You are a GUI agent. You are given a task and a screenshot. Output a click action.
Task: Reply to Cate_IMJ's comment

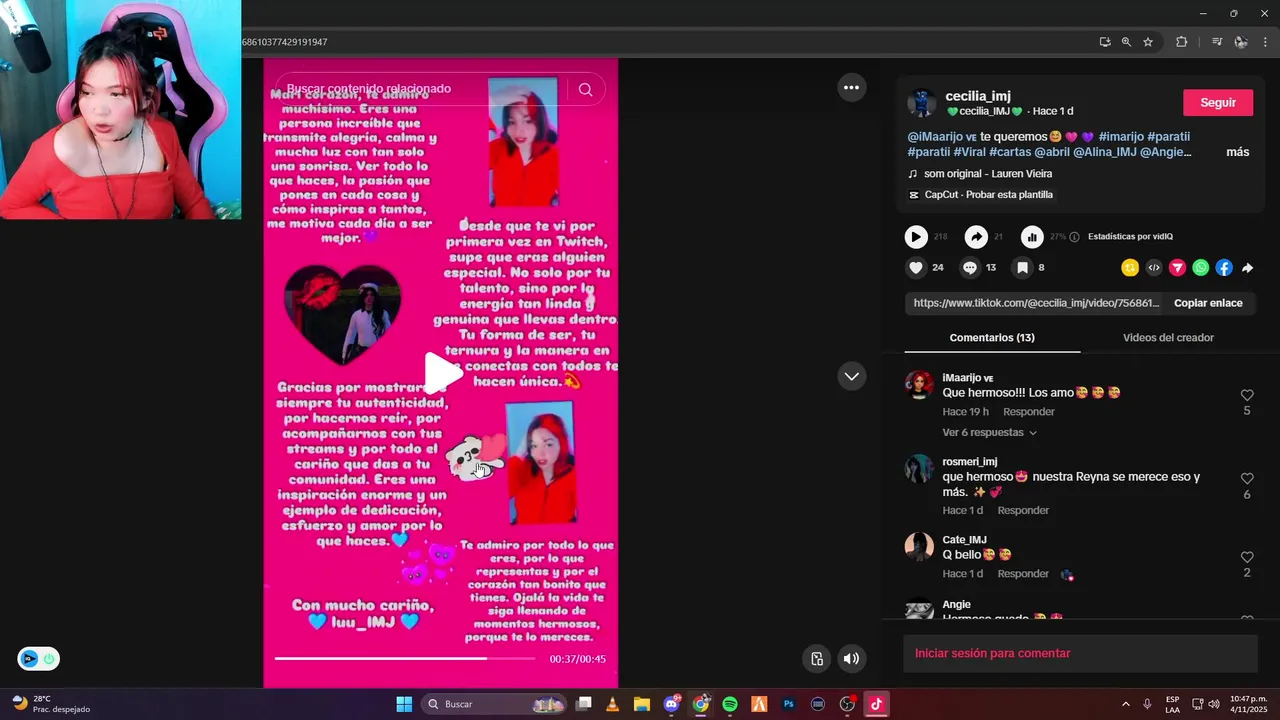click(1023, 574)
